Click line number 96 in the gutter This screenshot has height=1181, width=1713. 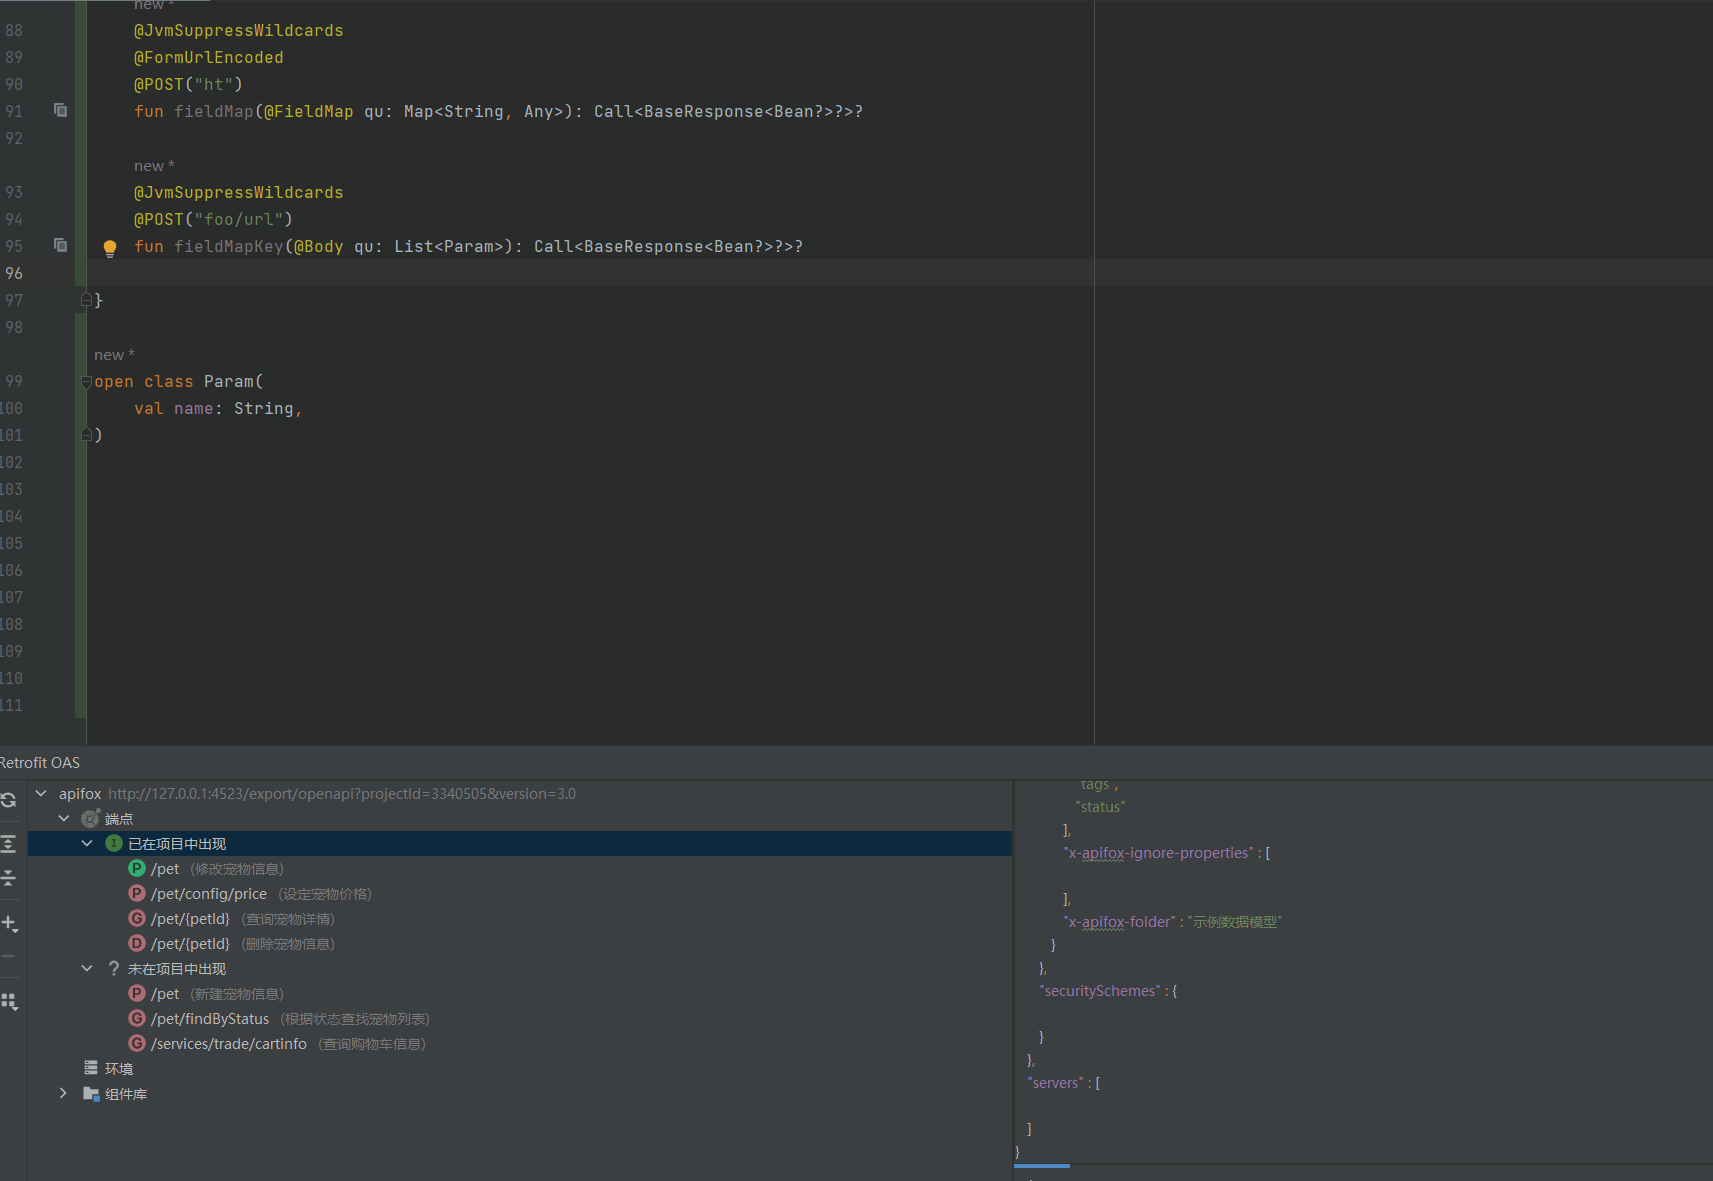14,273
